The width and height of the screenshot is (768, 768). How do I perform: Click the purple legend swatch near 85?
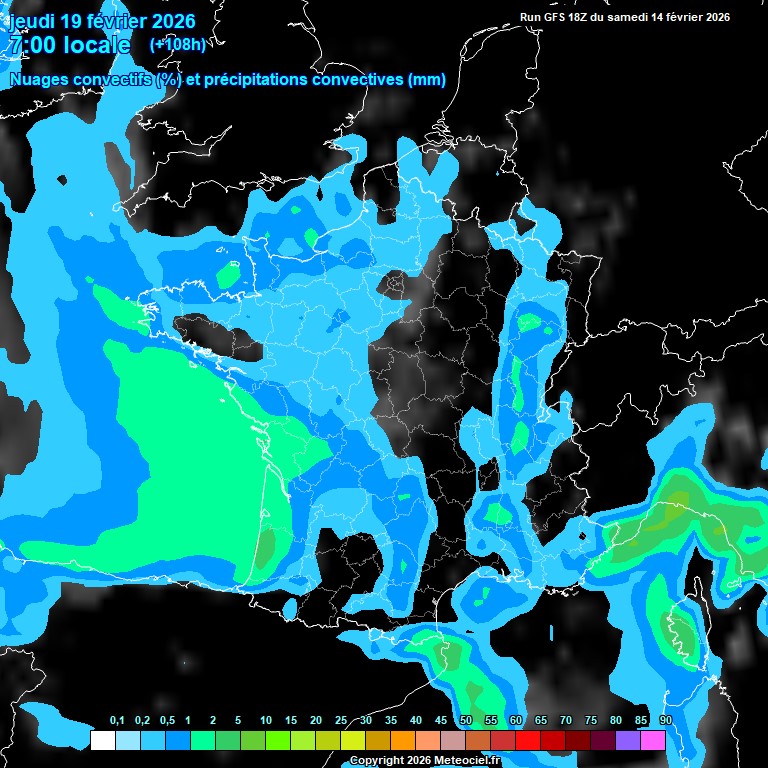pyautogui.click(x=627, y=740)
